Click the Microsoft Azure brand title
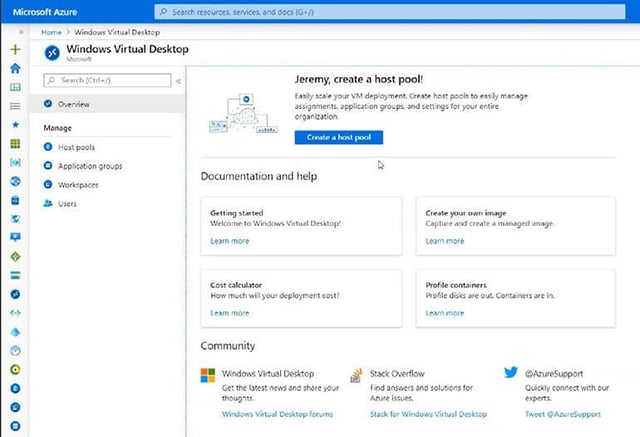Image resolution: width=640 pixels, height=437 pixels. click(45, 12)
